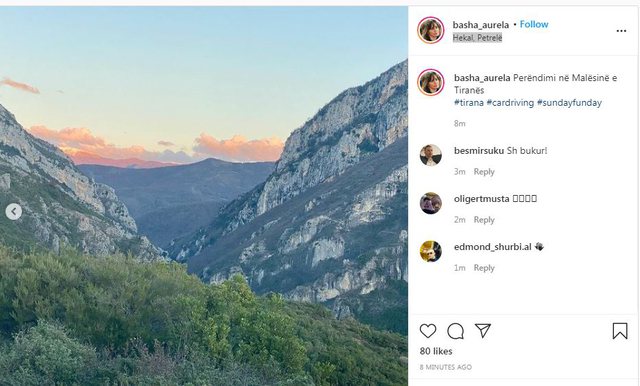
Task: Reply to edmond_shurbi.al's comment
Action: pyautogui.click(x=484, y=268)
